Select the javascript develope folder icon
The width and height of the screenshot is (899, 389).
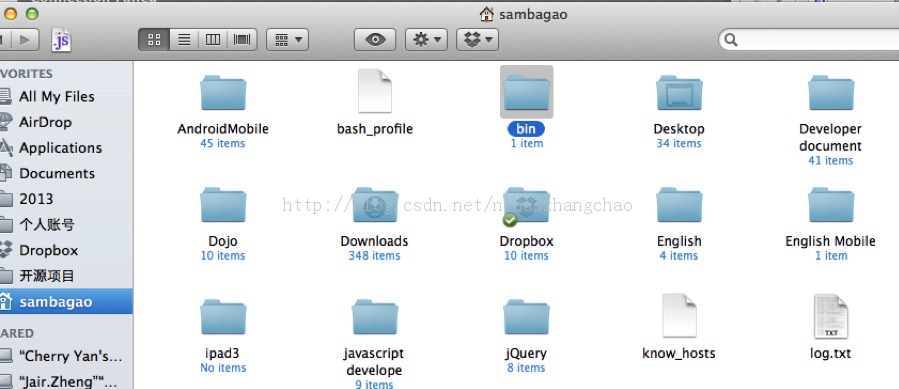coord(375,317)
